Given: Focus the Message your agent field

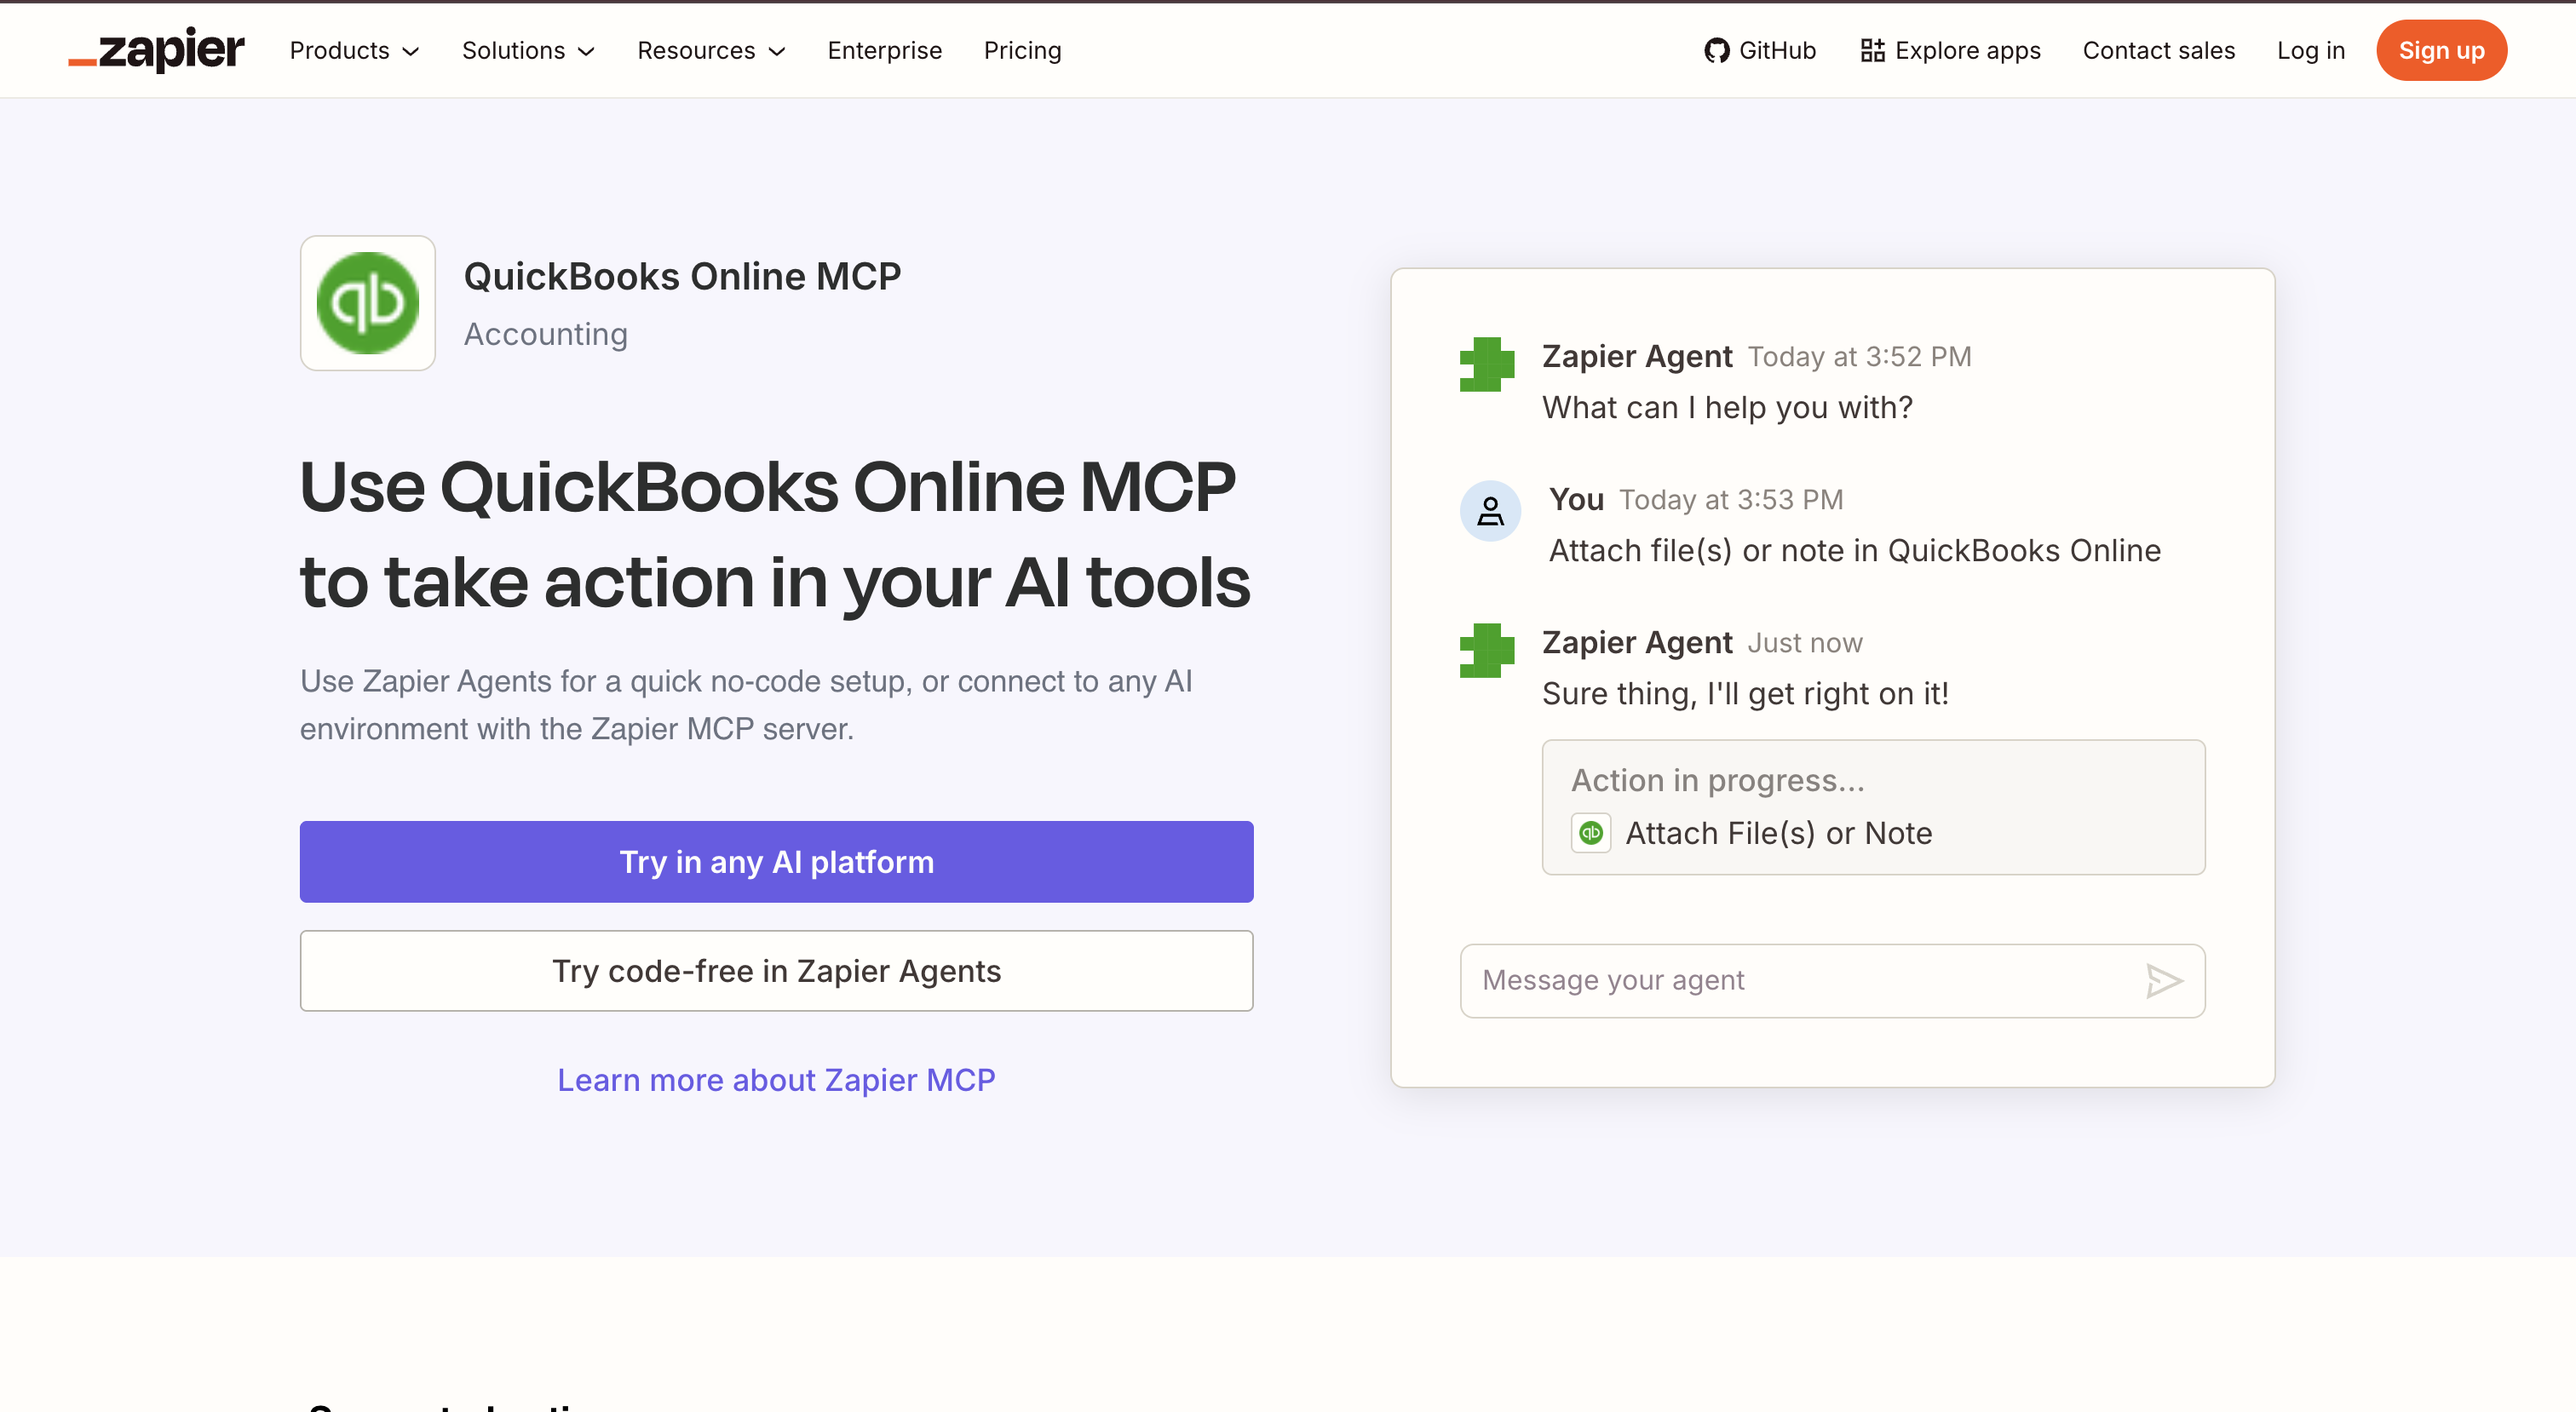Looking at the screenshot, I should (x=1832, y=981).
